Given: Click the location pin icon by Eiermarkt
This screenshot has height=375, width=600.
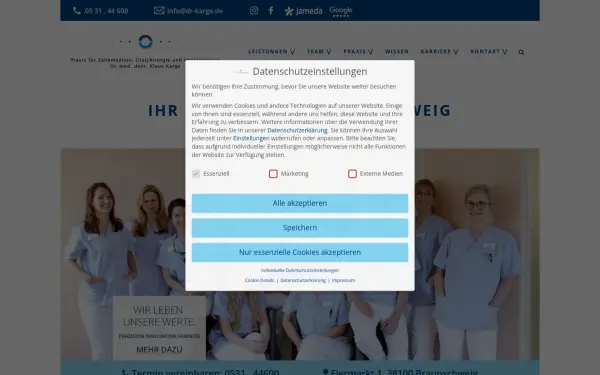Looking at the screenshot, I should pos(325,372).
